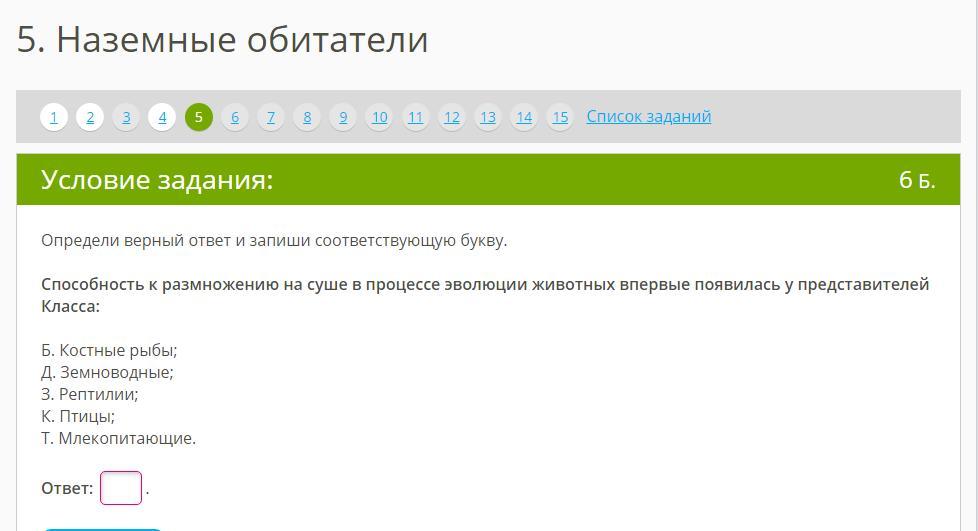Go to task number 6

(235, 117)
